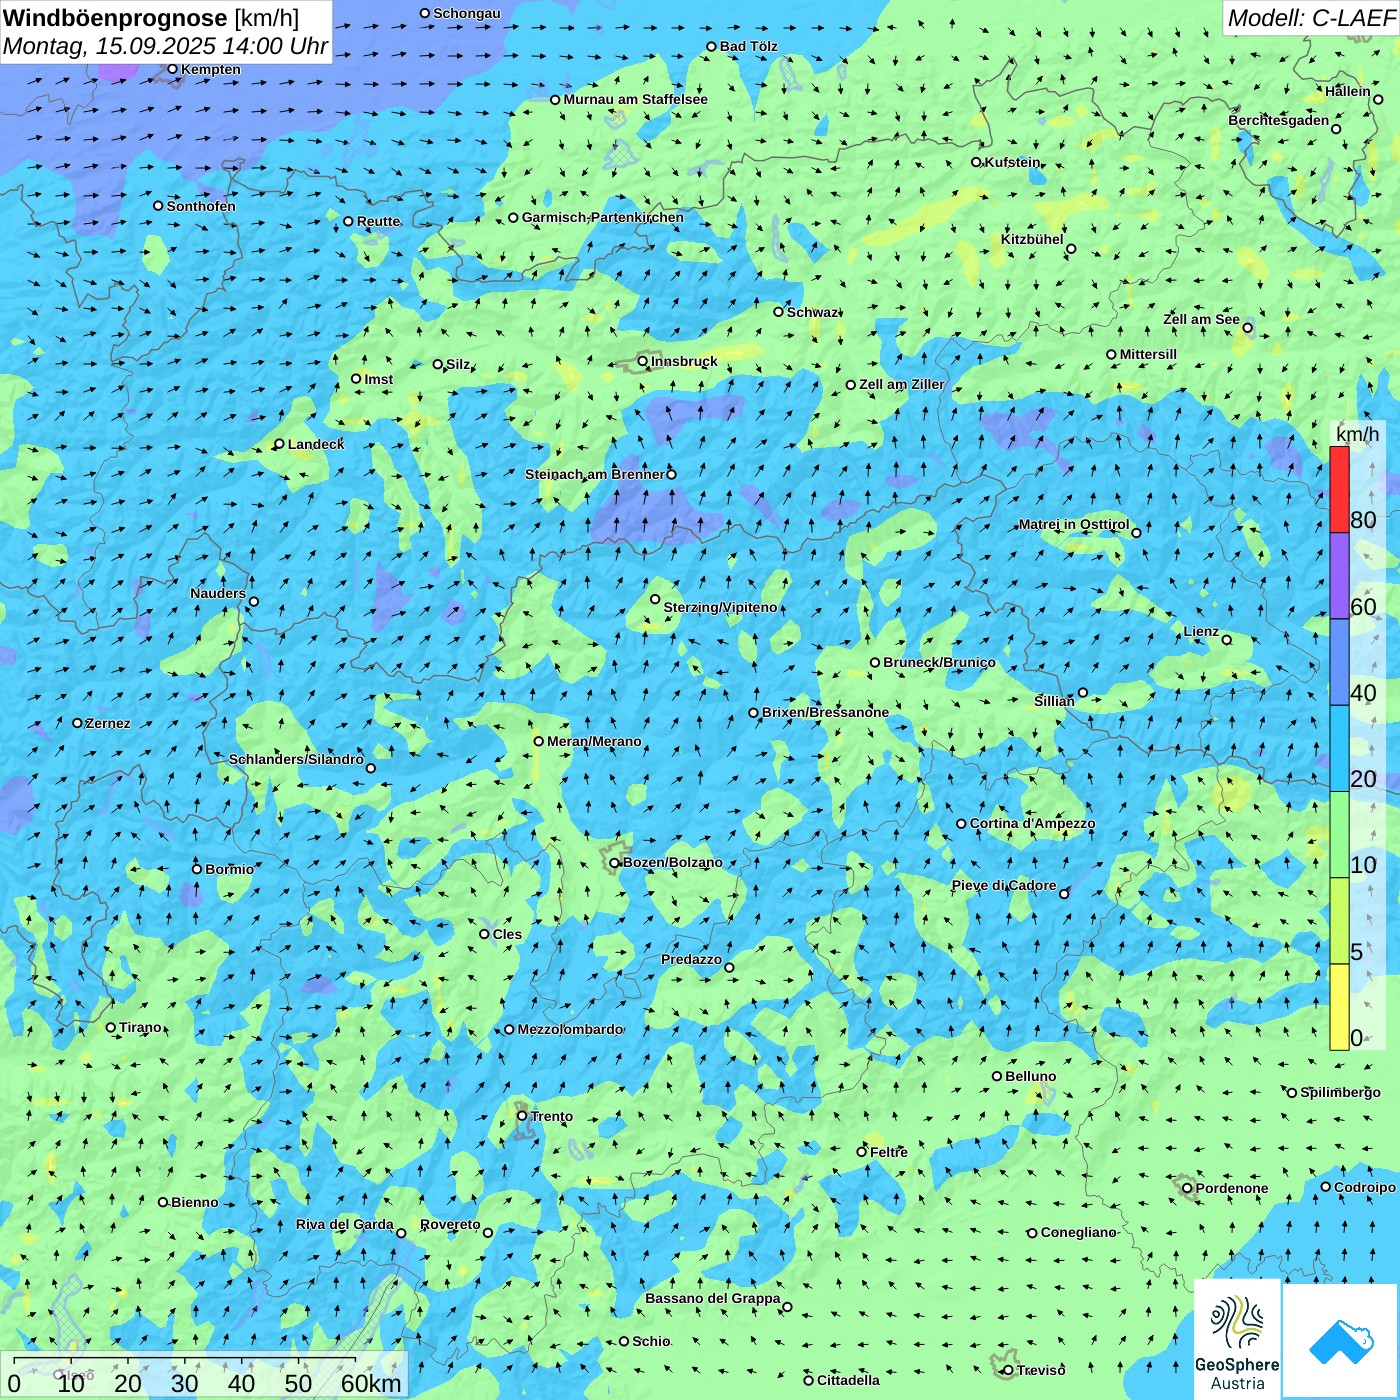
Task: Select the Trento city marker dot
Action: click(522, 1116)
